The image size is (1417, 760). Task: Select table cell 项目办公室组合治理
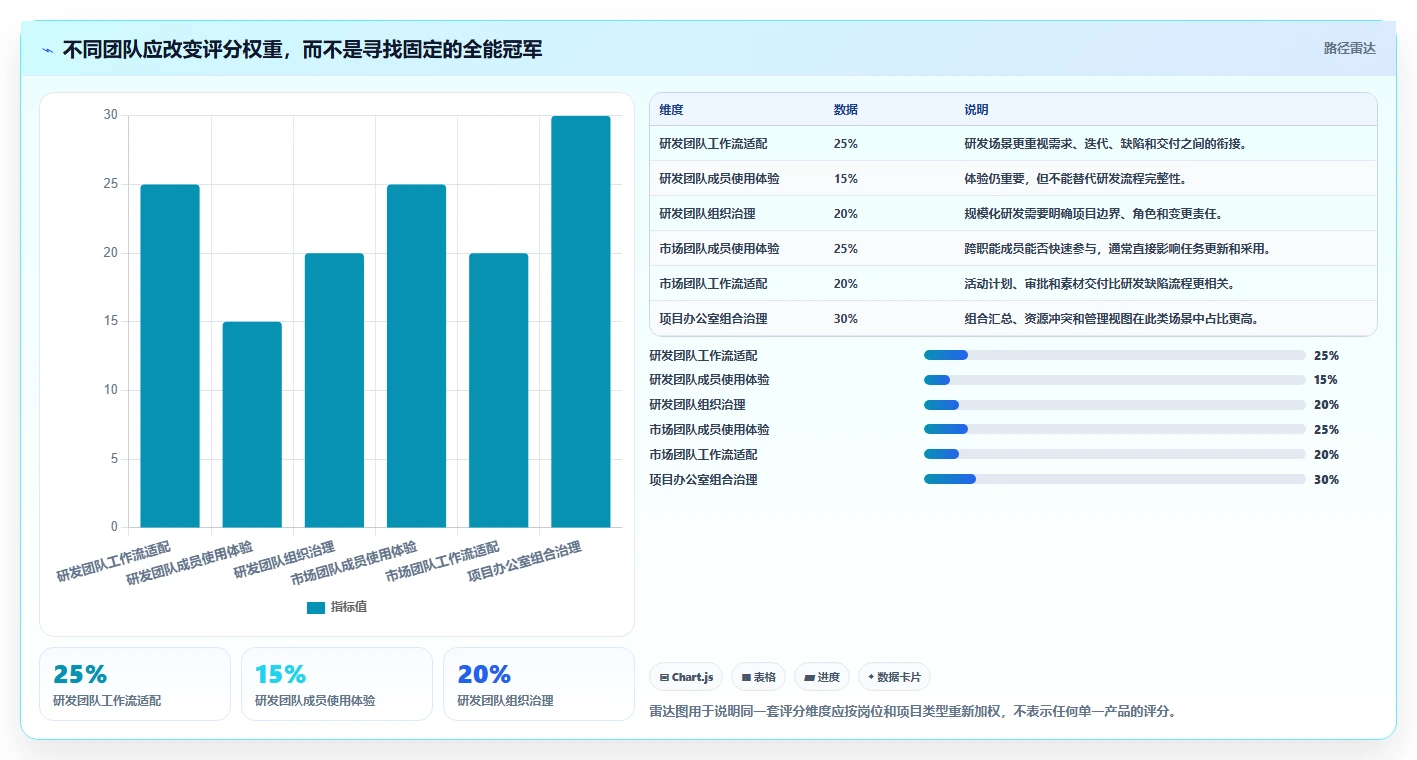pos(713,319)
